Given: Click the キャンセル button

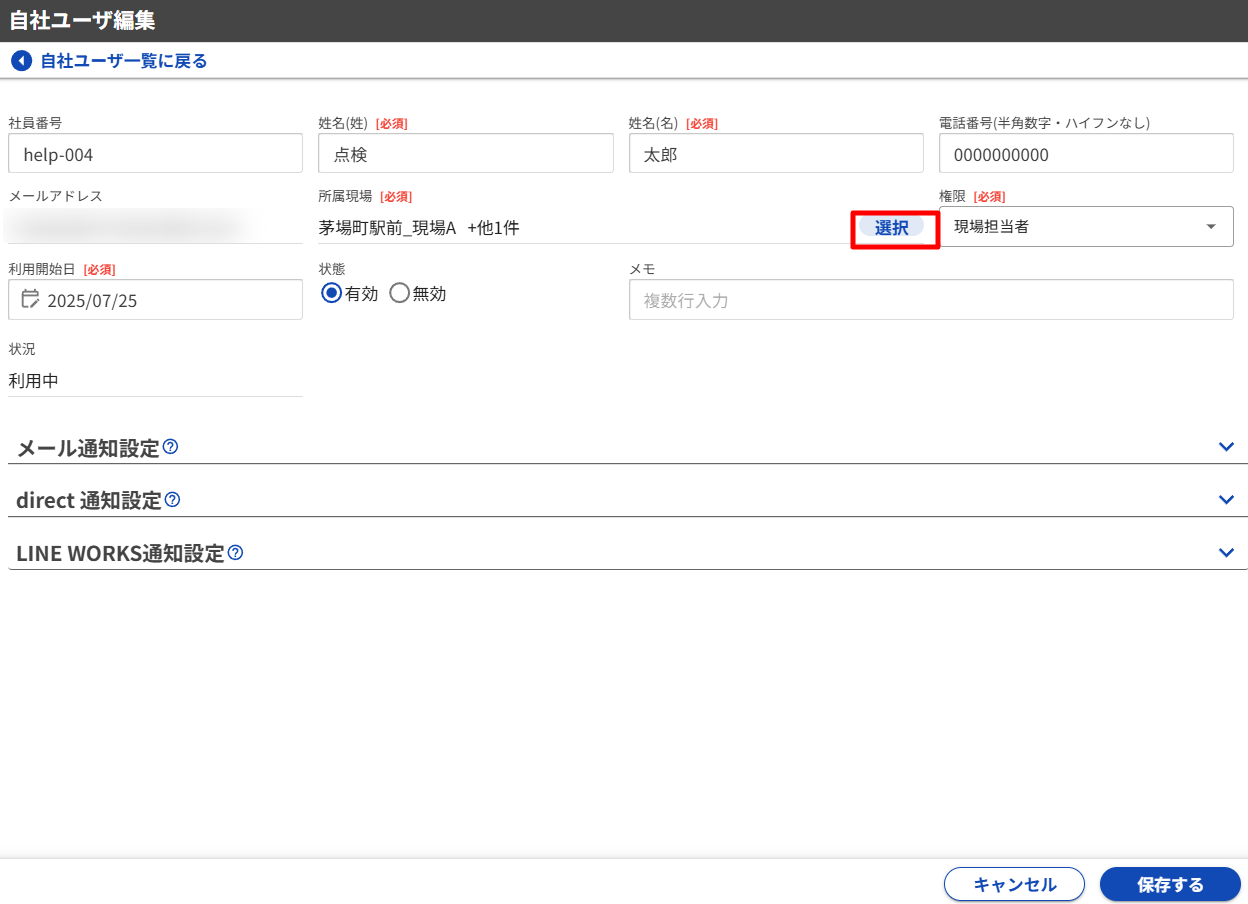Looking at the screenshot, I should click(x=1014, y=884).
